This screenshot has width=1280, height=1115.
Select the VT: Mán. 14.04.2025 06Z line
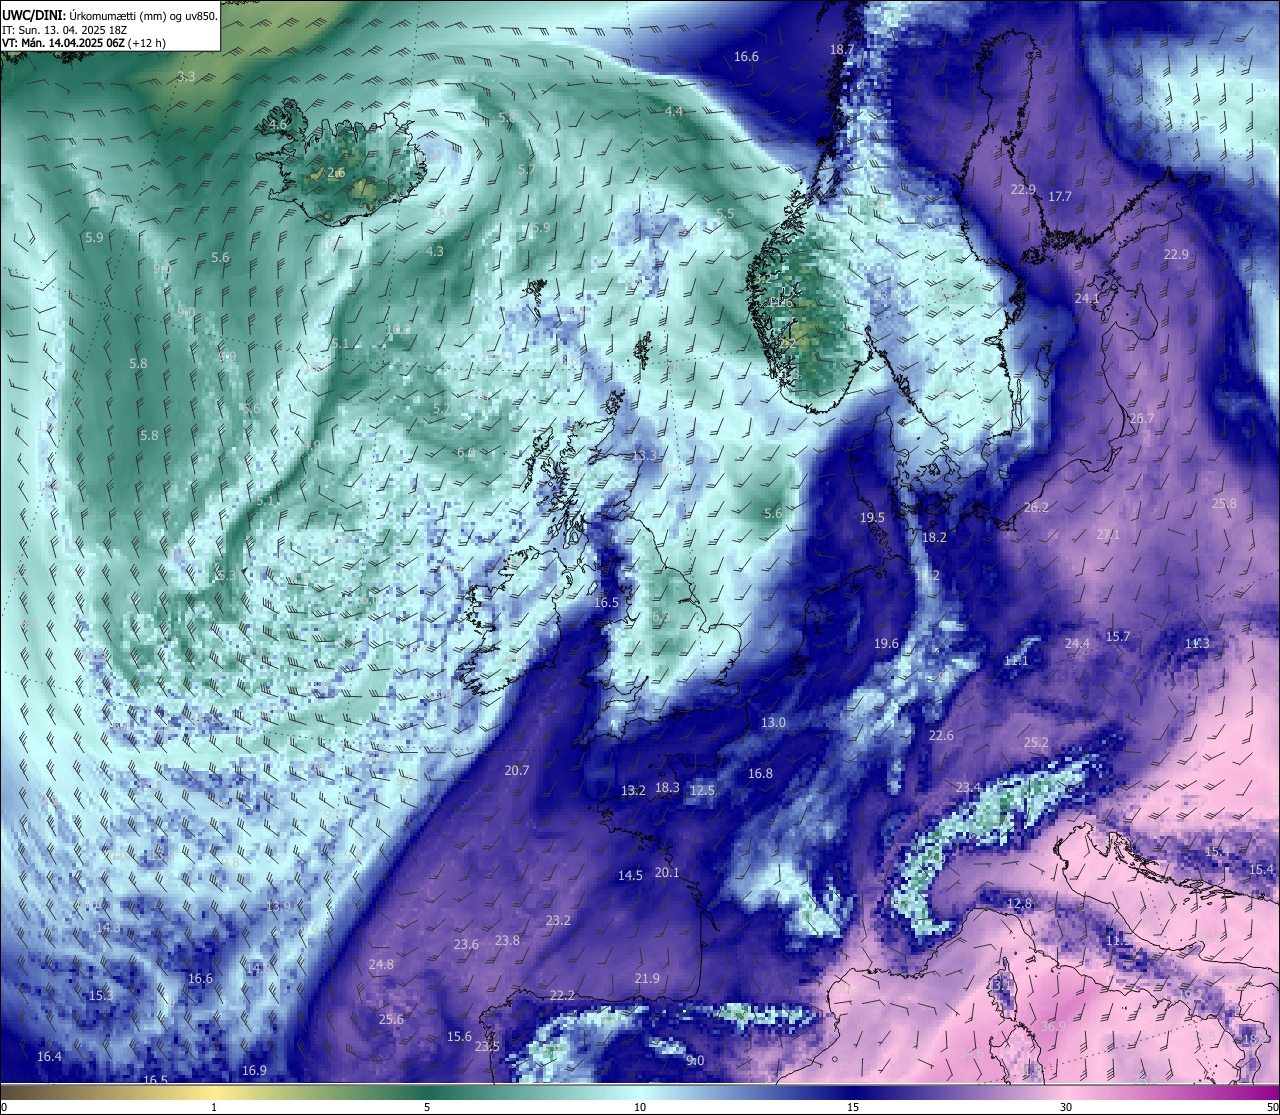pyautogui.click(x=84, y=43)
